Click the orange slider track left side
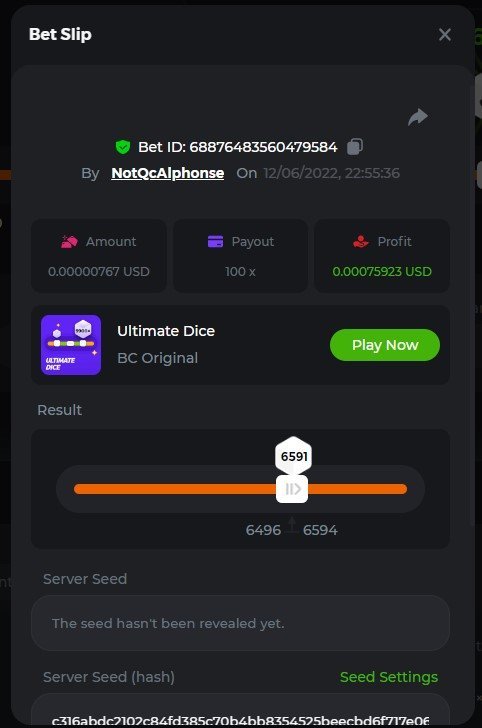 pos(175,489)
